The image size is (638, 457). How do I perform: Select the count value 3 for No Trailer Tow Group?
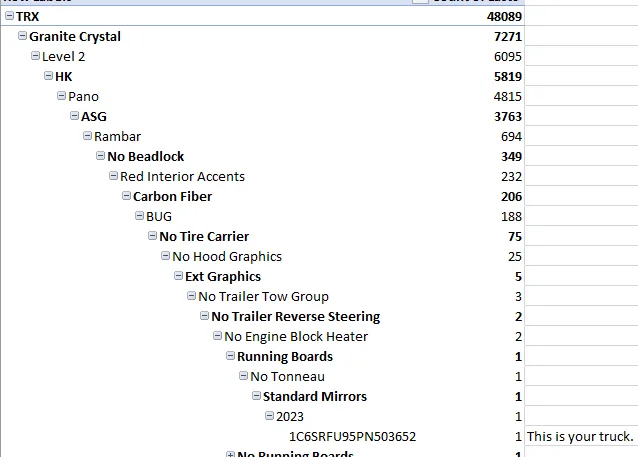tap(518, 297)
